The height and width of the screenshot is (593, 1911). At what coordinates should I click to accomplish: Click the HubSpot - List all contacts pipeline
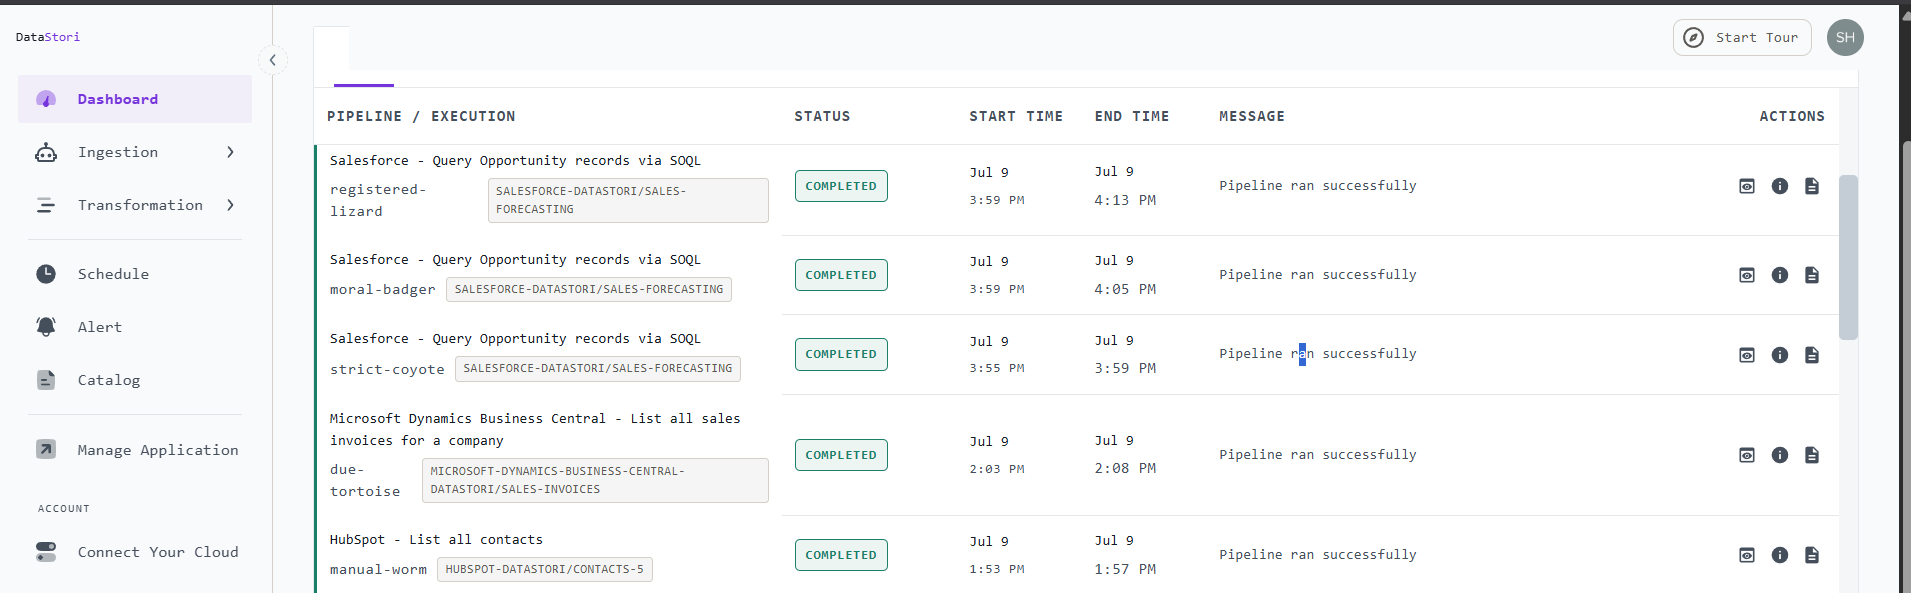pos(436,540)
